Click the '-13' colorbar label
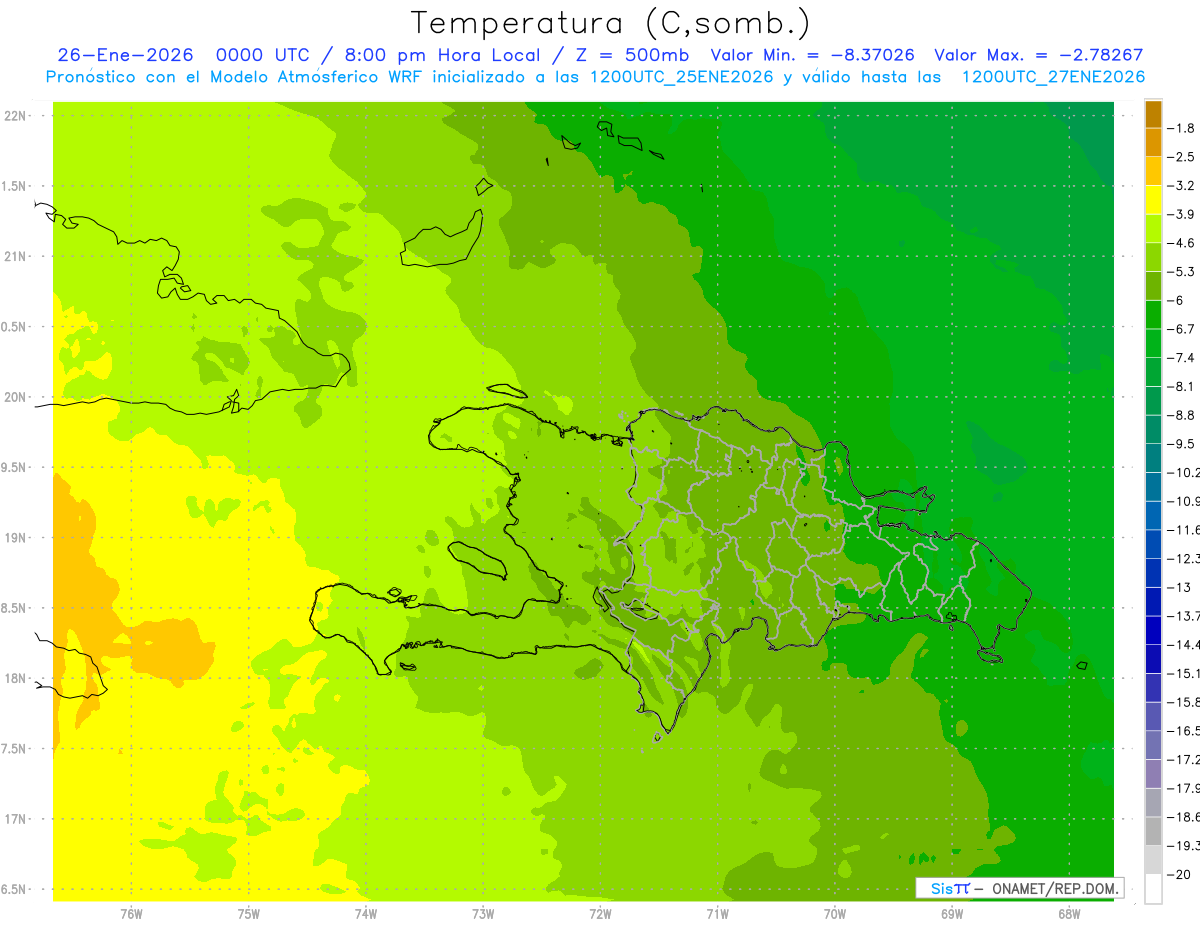The width and height of the screenshot is (1200, 927). pyautogui.click(x=1179, y=587)
